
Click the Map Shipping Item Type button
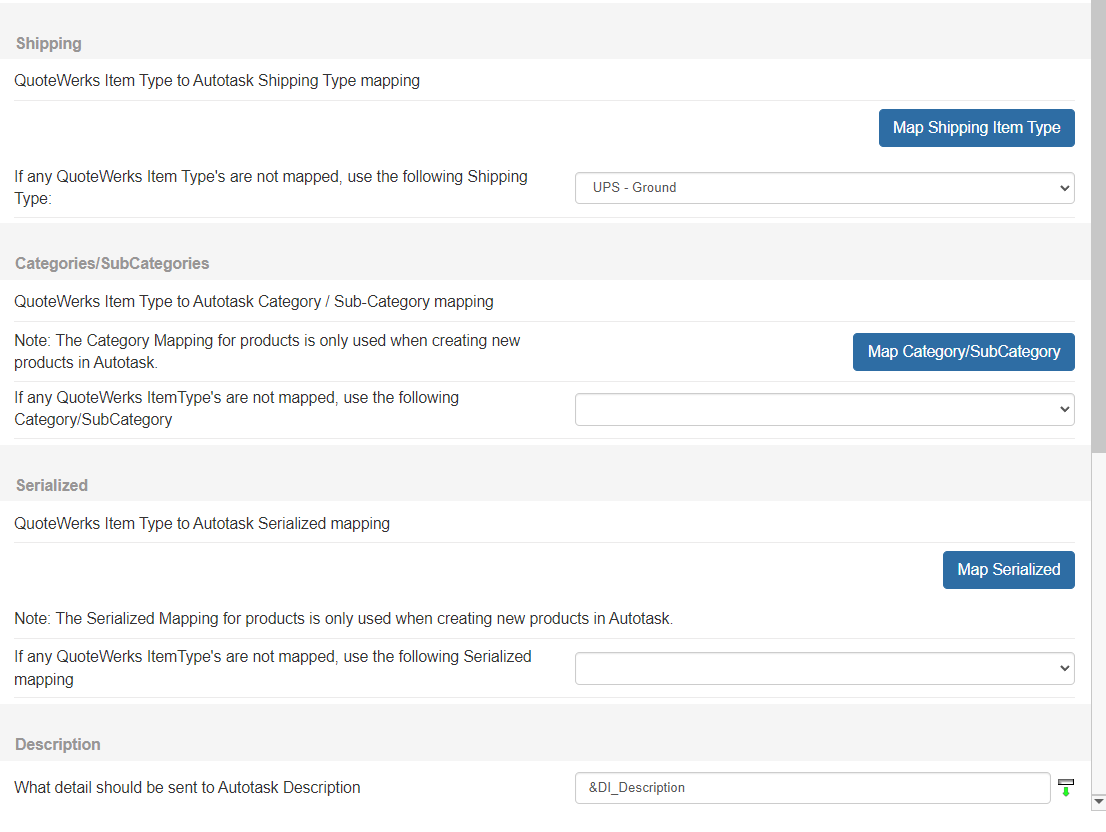[x=976, y=128]
